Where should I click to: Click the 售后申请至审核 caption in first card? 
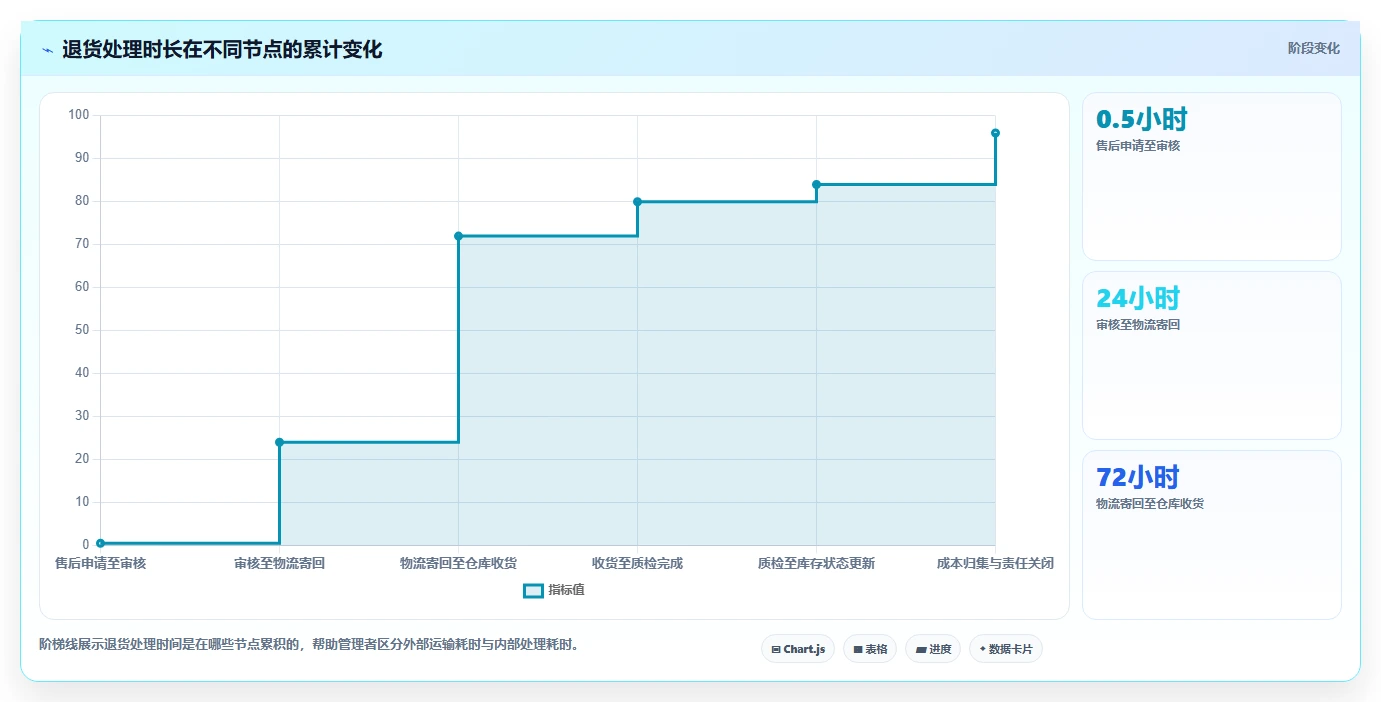click(1138, 146)
